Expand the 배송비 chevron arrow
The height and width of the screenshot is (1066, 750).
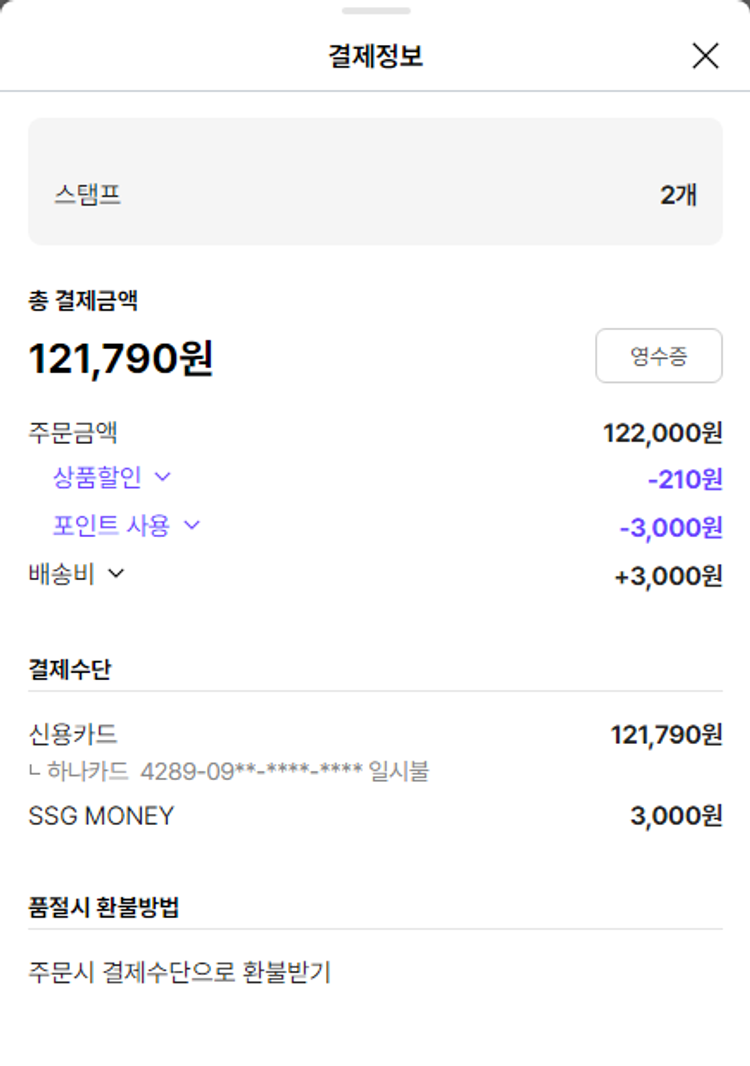pos(116,573)
